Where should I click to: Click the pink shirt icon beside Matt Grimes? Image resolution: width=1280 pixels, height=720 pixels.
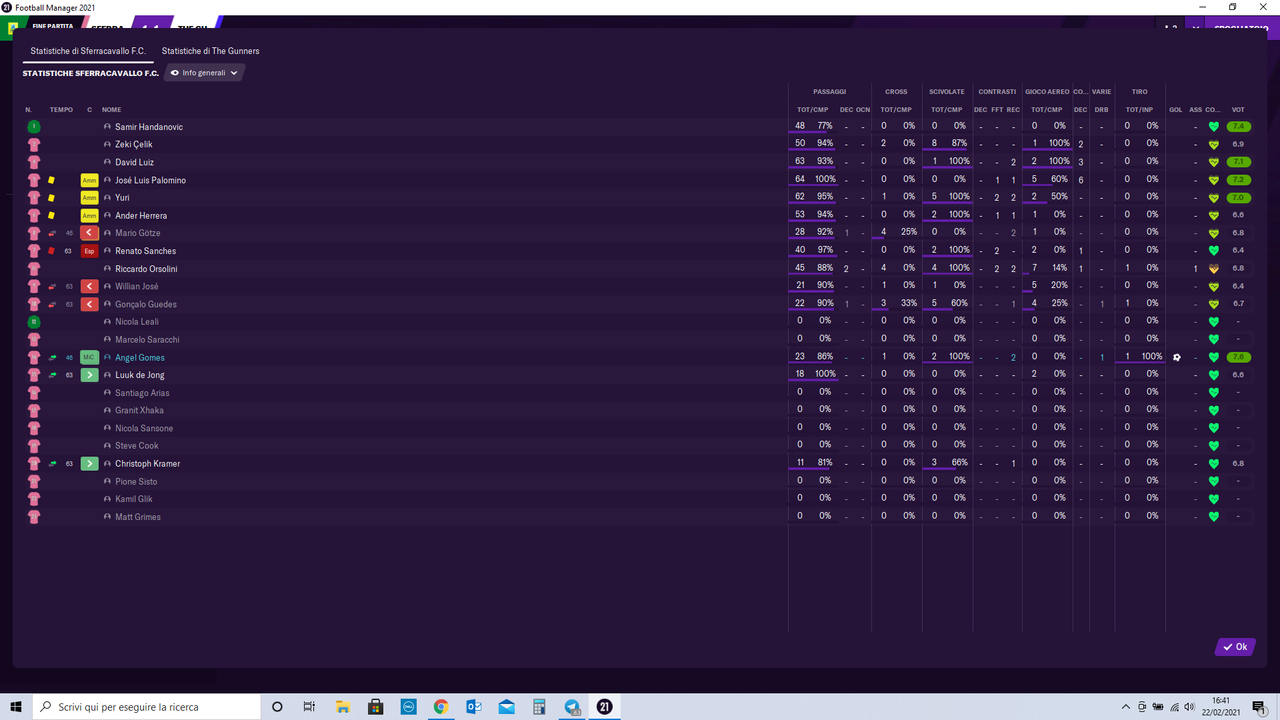34,517
